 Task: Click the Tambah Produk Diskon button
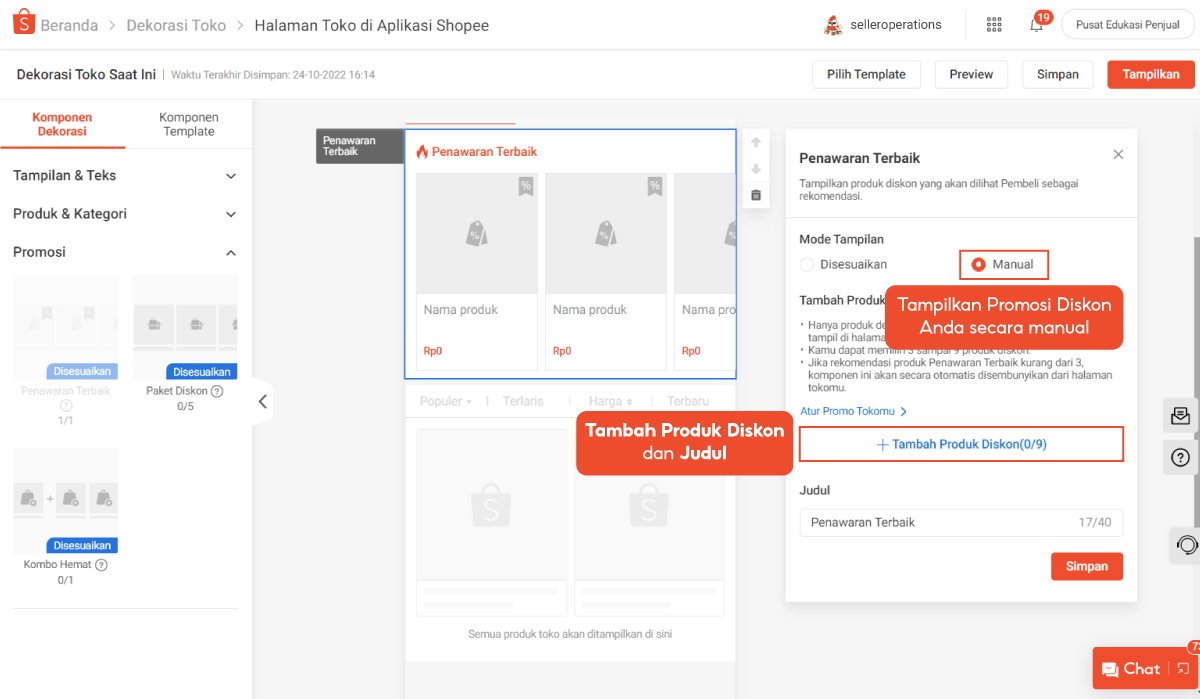961,444
